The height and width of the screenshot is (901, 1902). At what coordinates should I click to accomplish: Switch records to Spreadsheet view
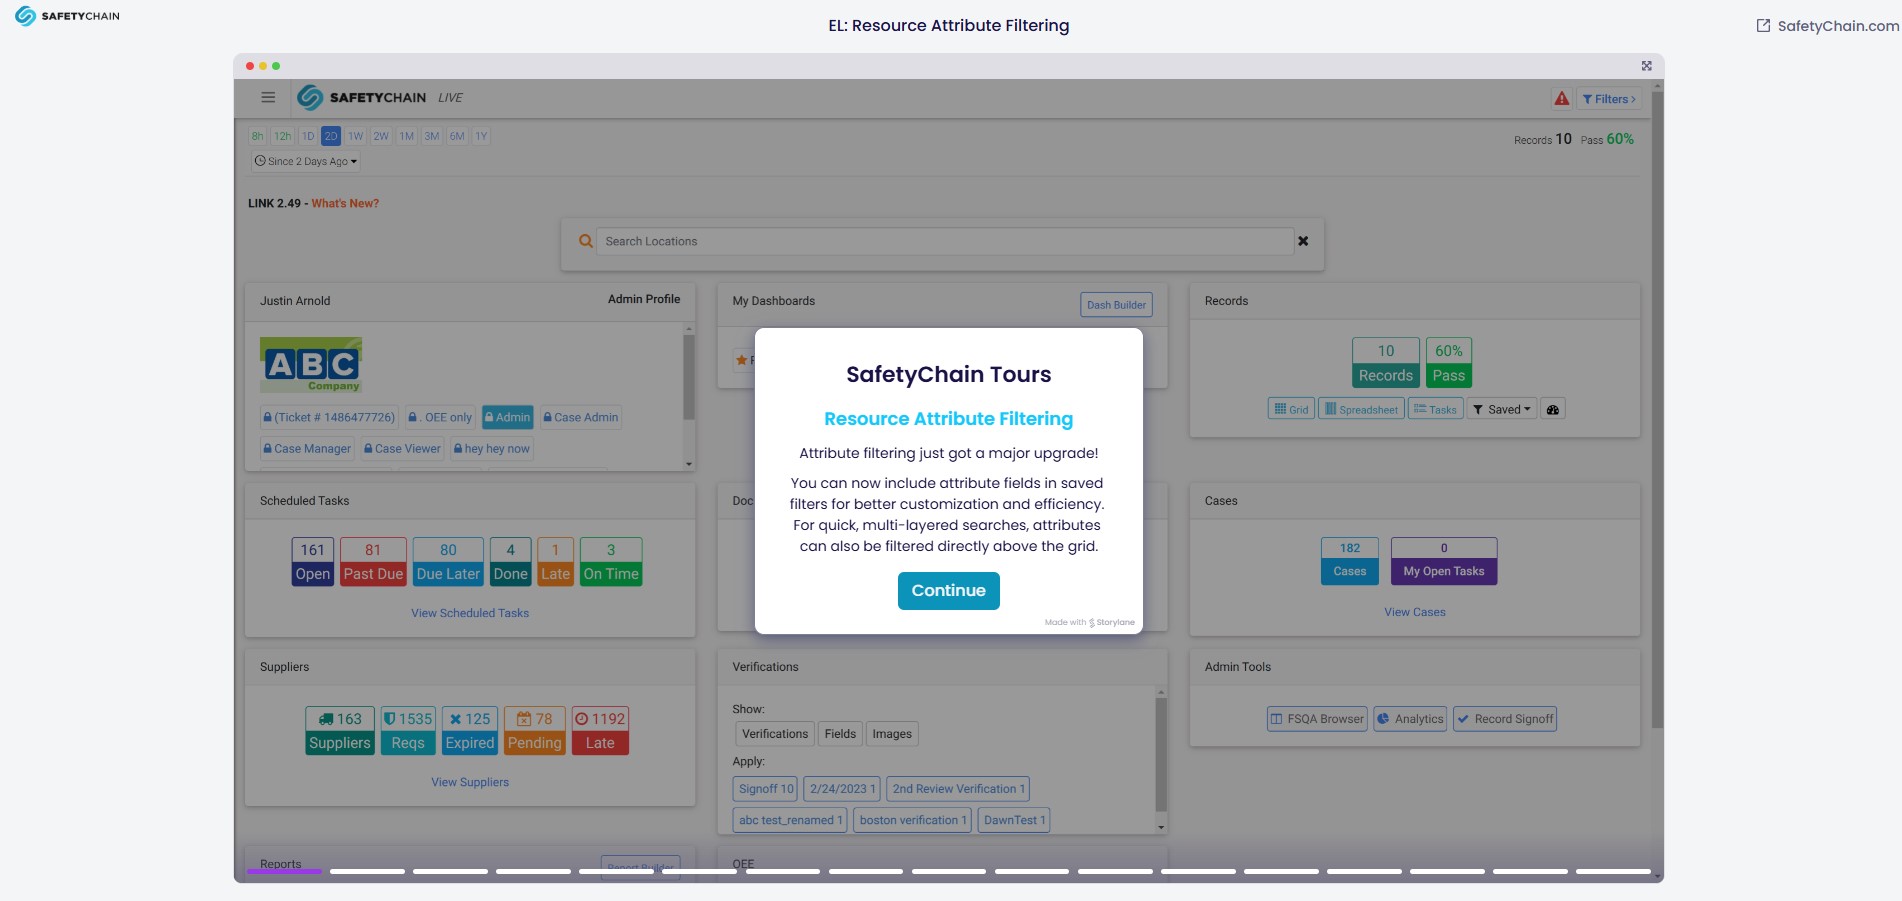click(1361, 409)
